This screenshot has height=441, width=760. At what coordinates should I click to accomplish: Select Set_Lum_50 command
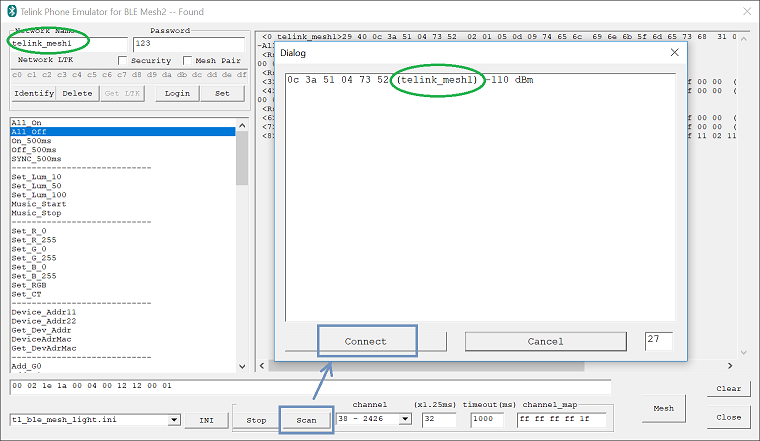[x=123, y=186]
